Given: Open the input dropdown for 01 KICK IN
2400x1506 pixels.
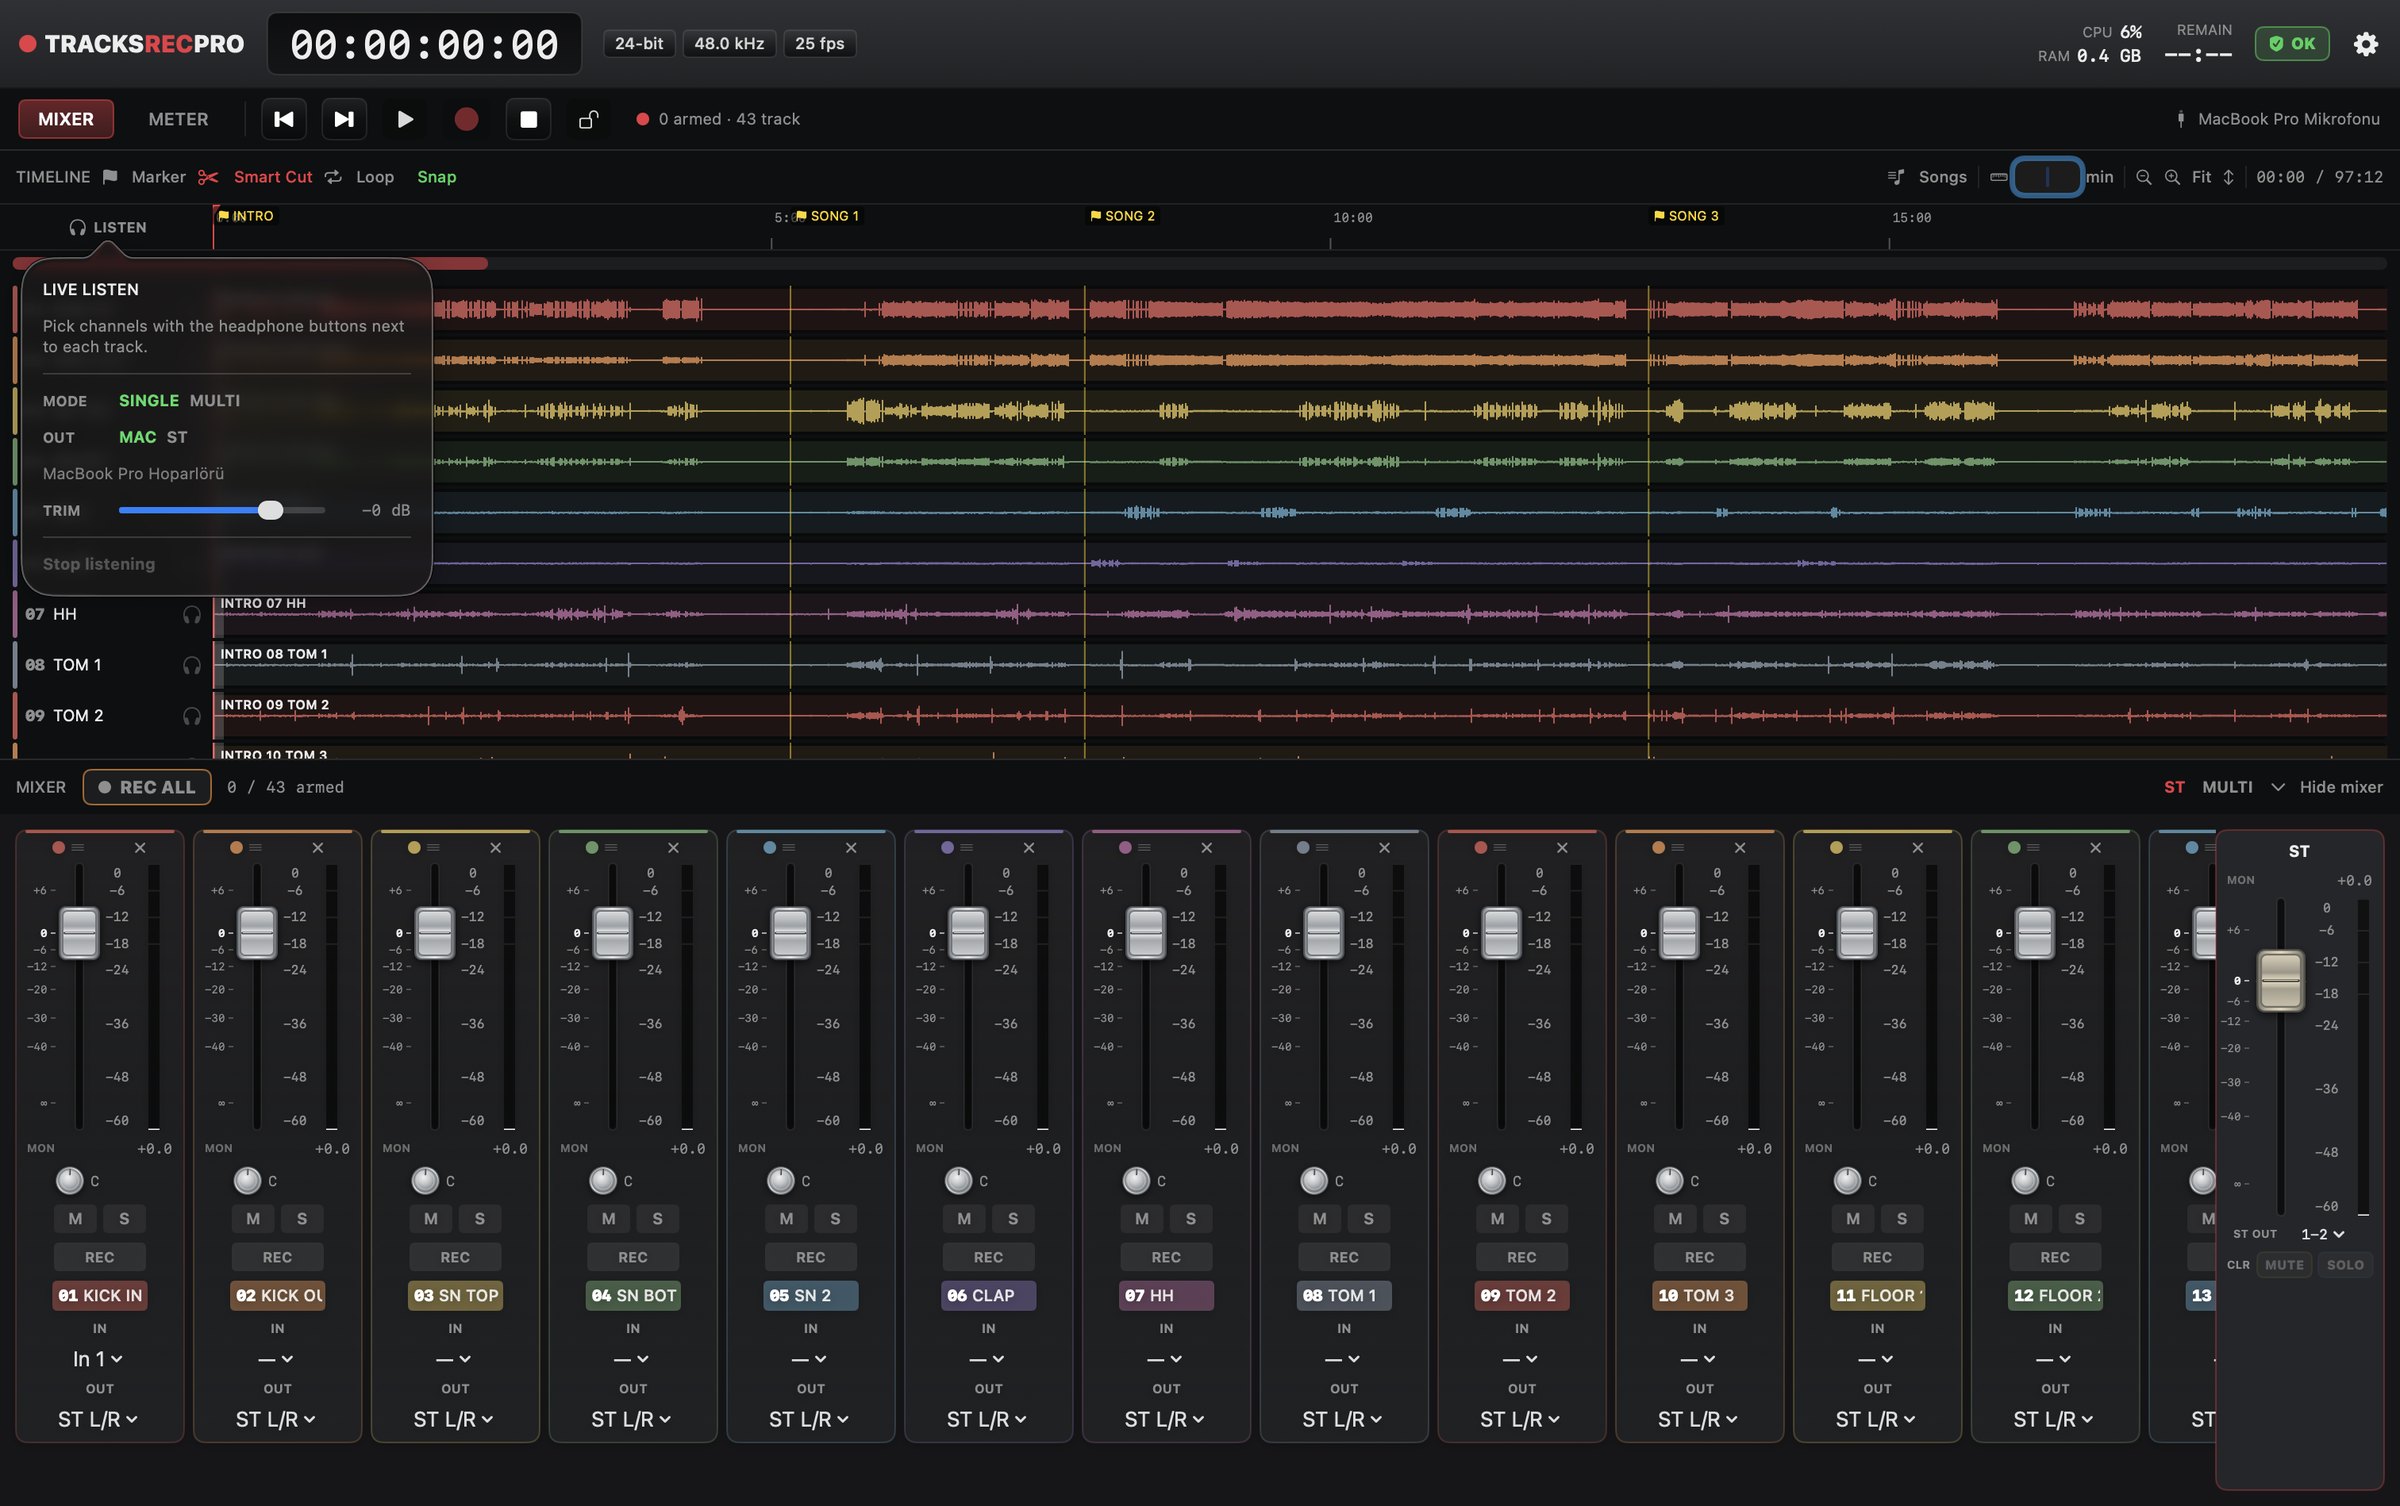Looking at the screenshot, I should 98,1359.
